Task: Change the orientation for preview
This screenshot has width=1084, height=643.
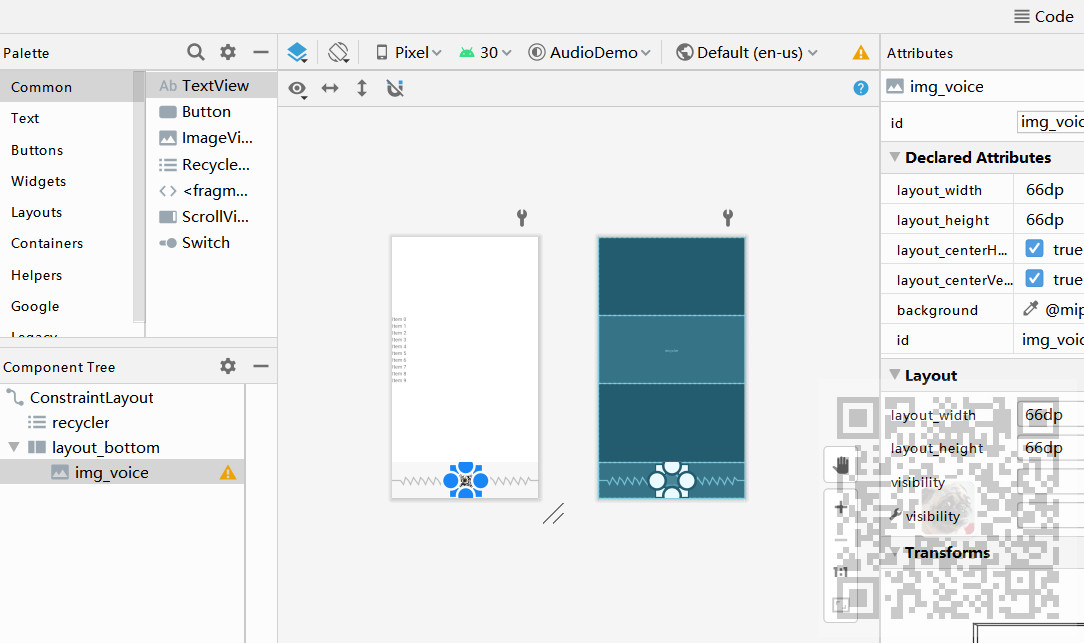Action: pyautogui.click(x=339, y=53)
